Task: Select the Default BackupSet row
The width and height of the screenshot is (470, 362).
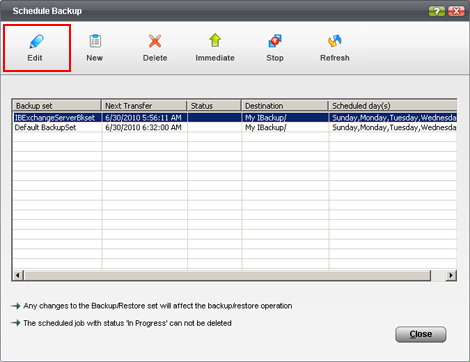Action: click(x=235, y=127)
